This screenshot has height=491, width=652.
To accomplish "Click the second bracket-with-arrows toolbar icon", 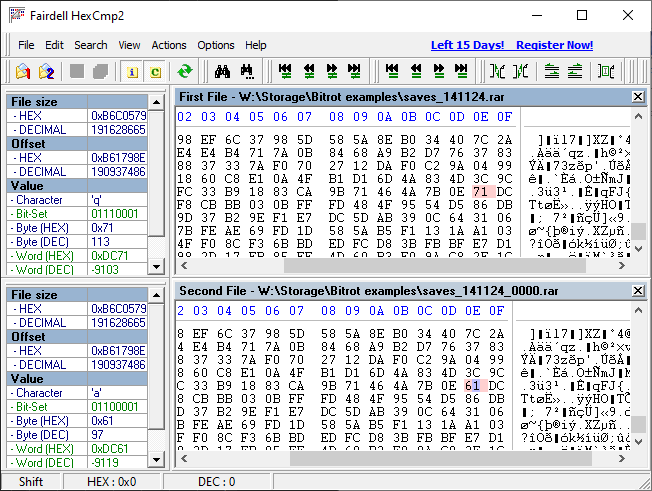I will point(520,71).
